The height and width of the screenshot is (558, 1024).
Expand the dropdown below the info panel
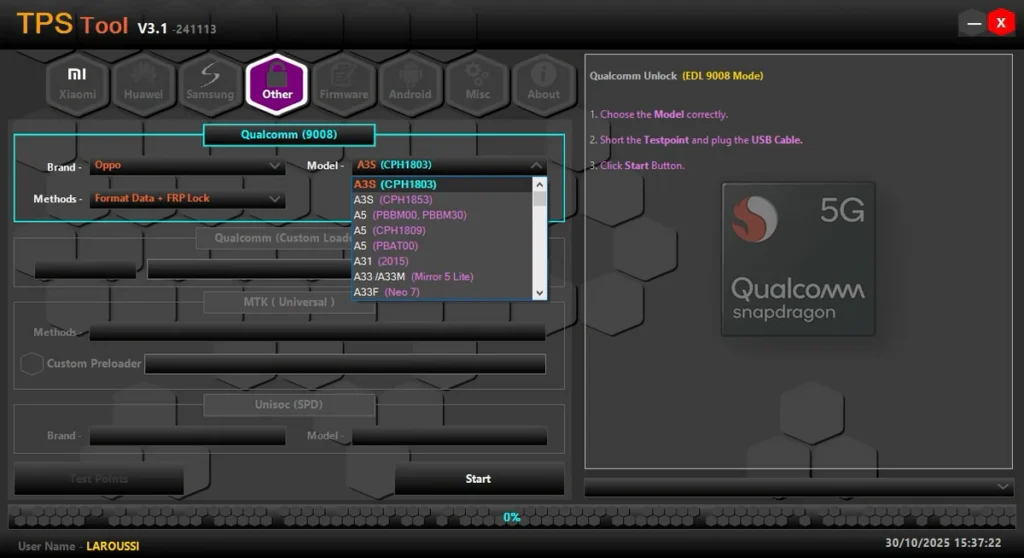pos(1003,486)
